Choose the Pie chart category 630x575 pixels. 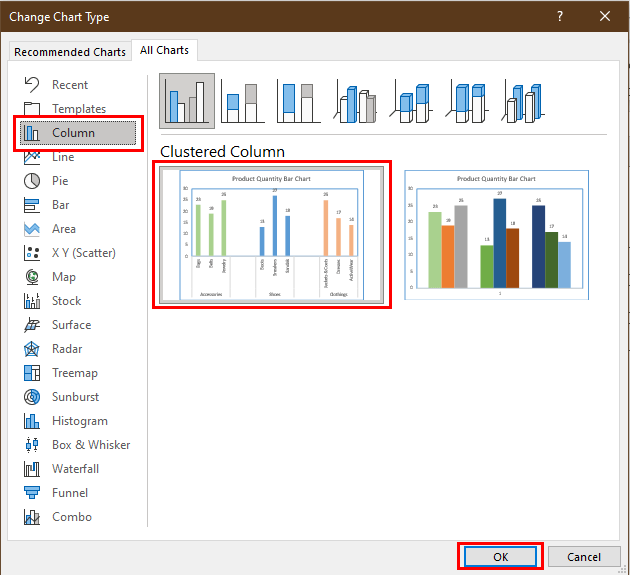78,181
